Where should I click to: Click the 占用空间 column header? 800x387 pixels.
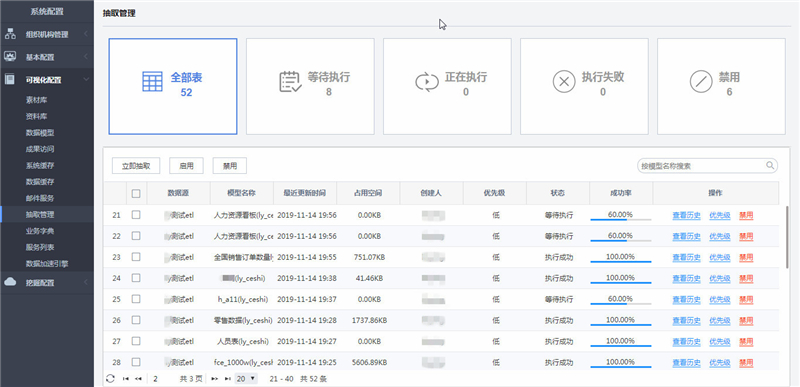[368, 193]
